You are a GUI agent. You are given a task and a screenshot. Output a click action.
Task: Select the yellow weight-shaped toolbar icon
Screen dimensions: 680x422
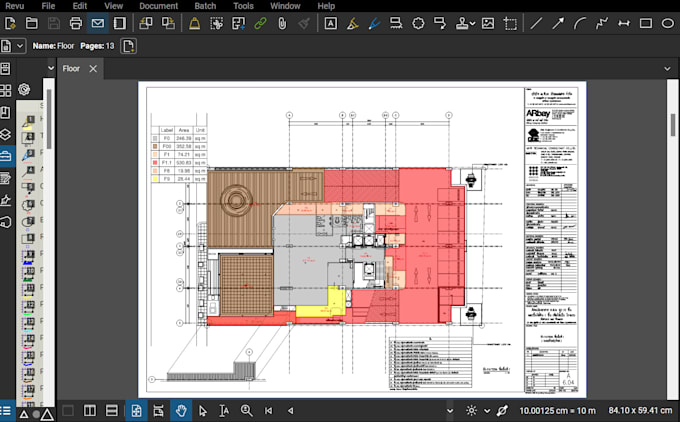coord(194,23)
